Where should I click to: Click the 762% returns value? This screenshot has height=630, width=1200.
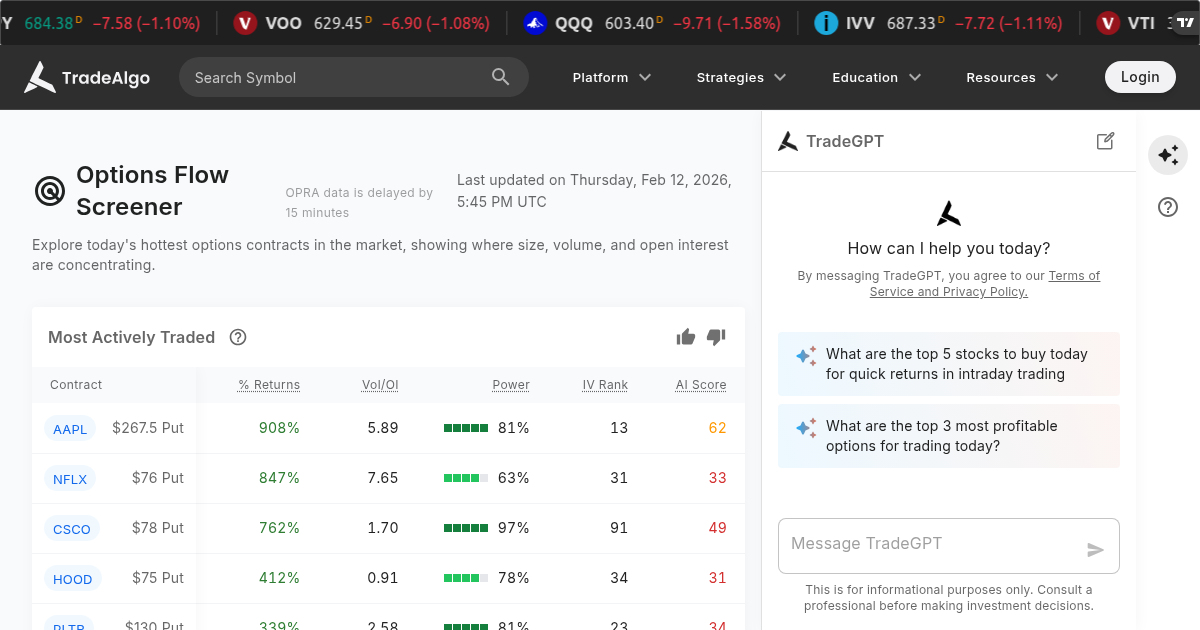coord(279,528)
